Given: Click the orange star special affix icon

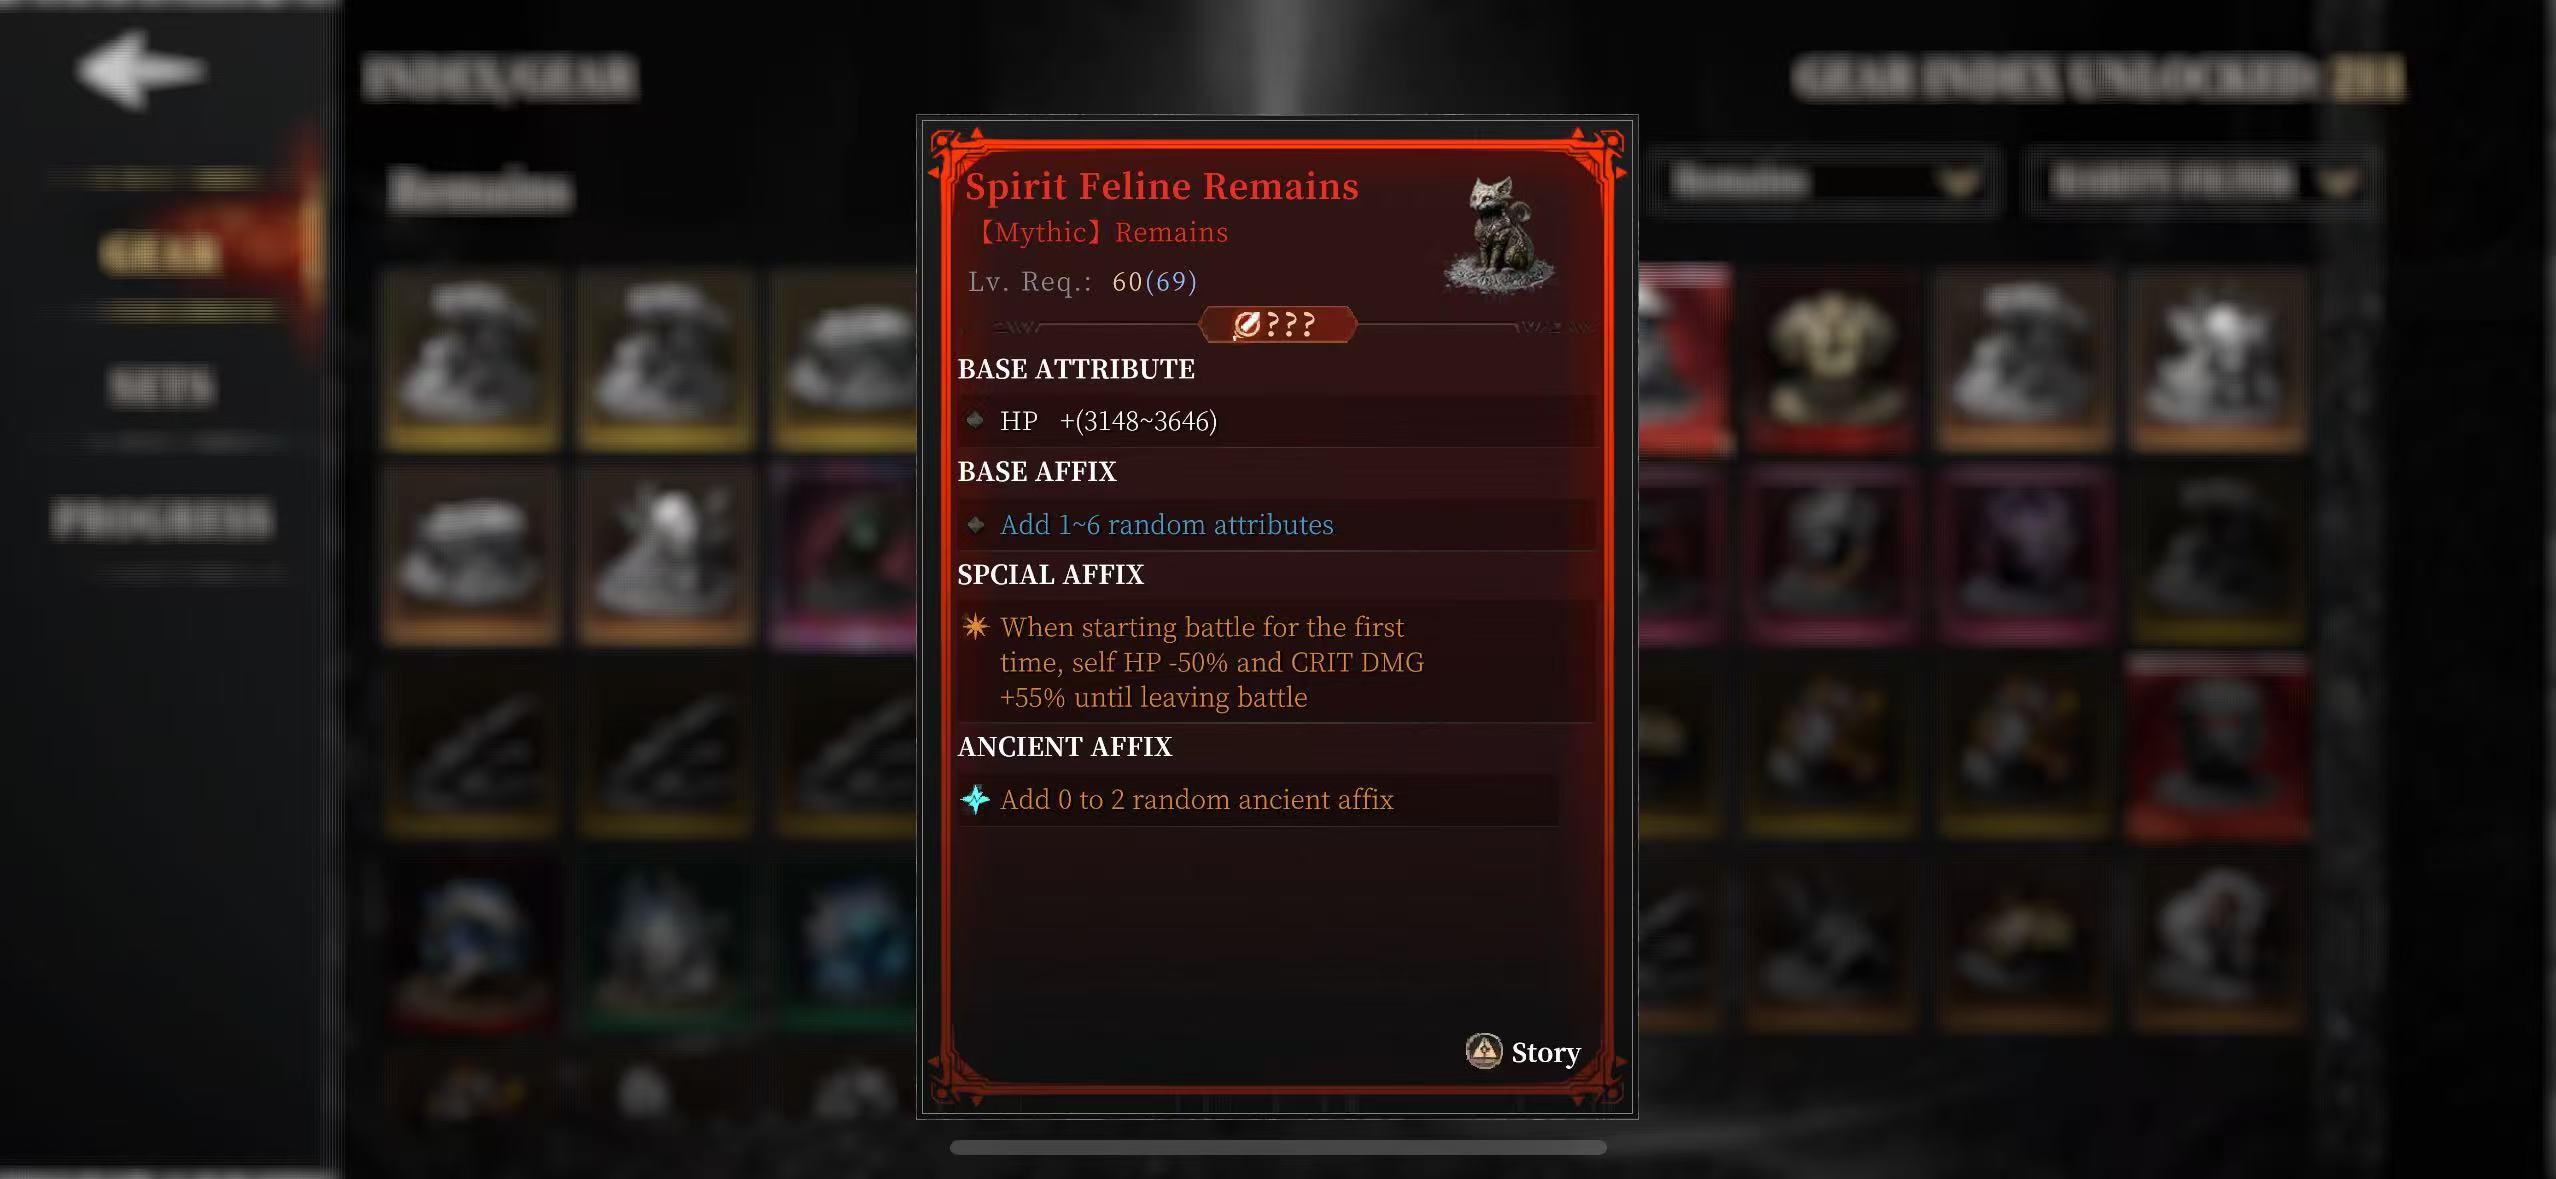Looking at the screenshot, I should 975,627.
